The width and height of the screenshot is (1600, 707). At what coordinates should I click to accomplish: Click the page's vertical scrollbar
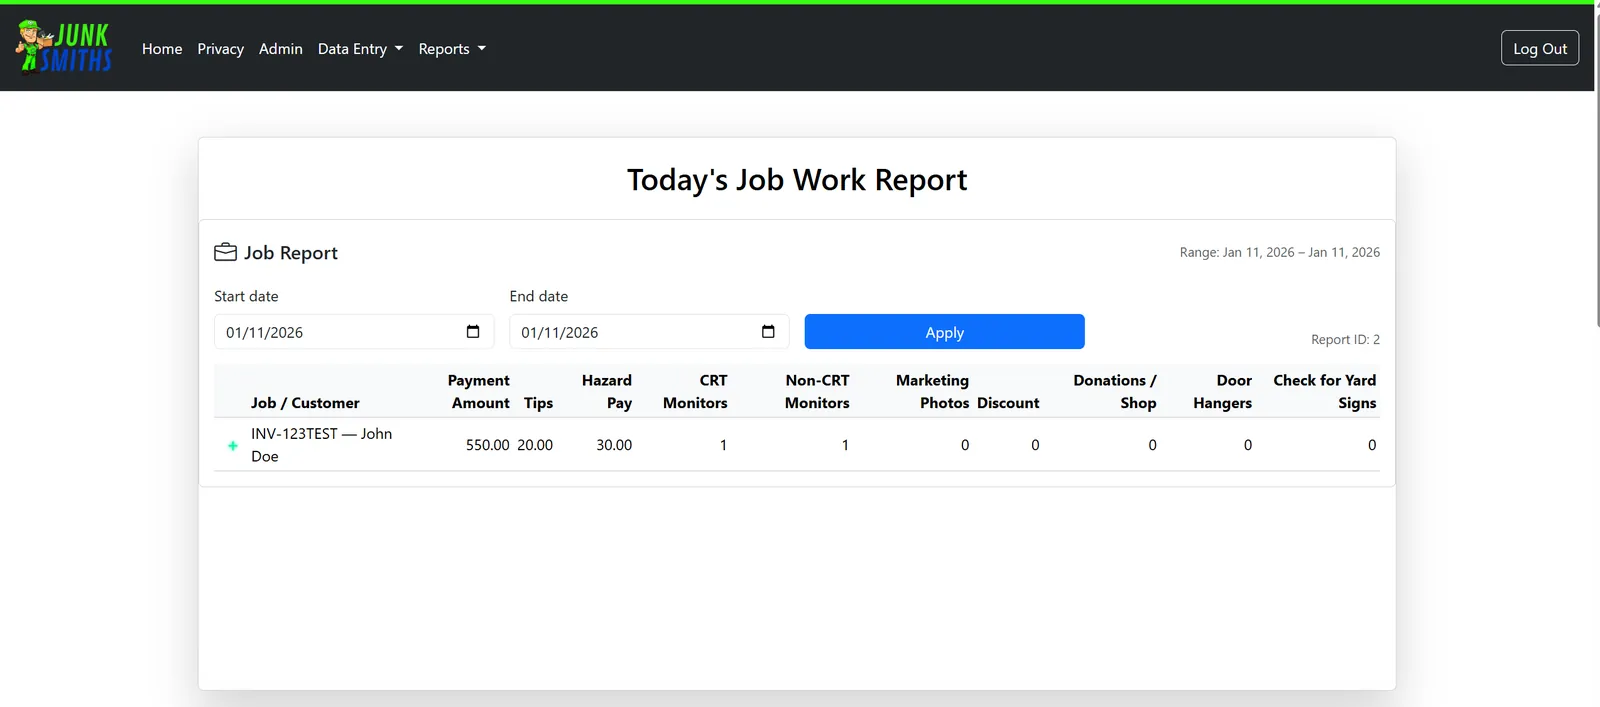click(x=1597, y=200)
